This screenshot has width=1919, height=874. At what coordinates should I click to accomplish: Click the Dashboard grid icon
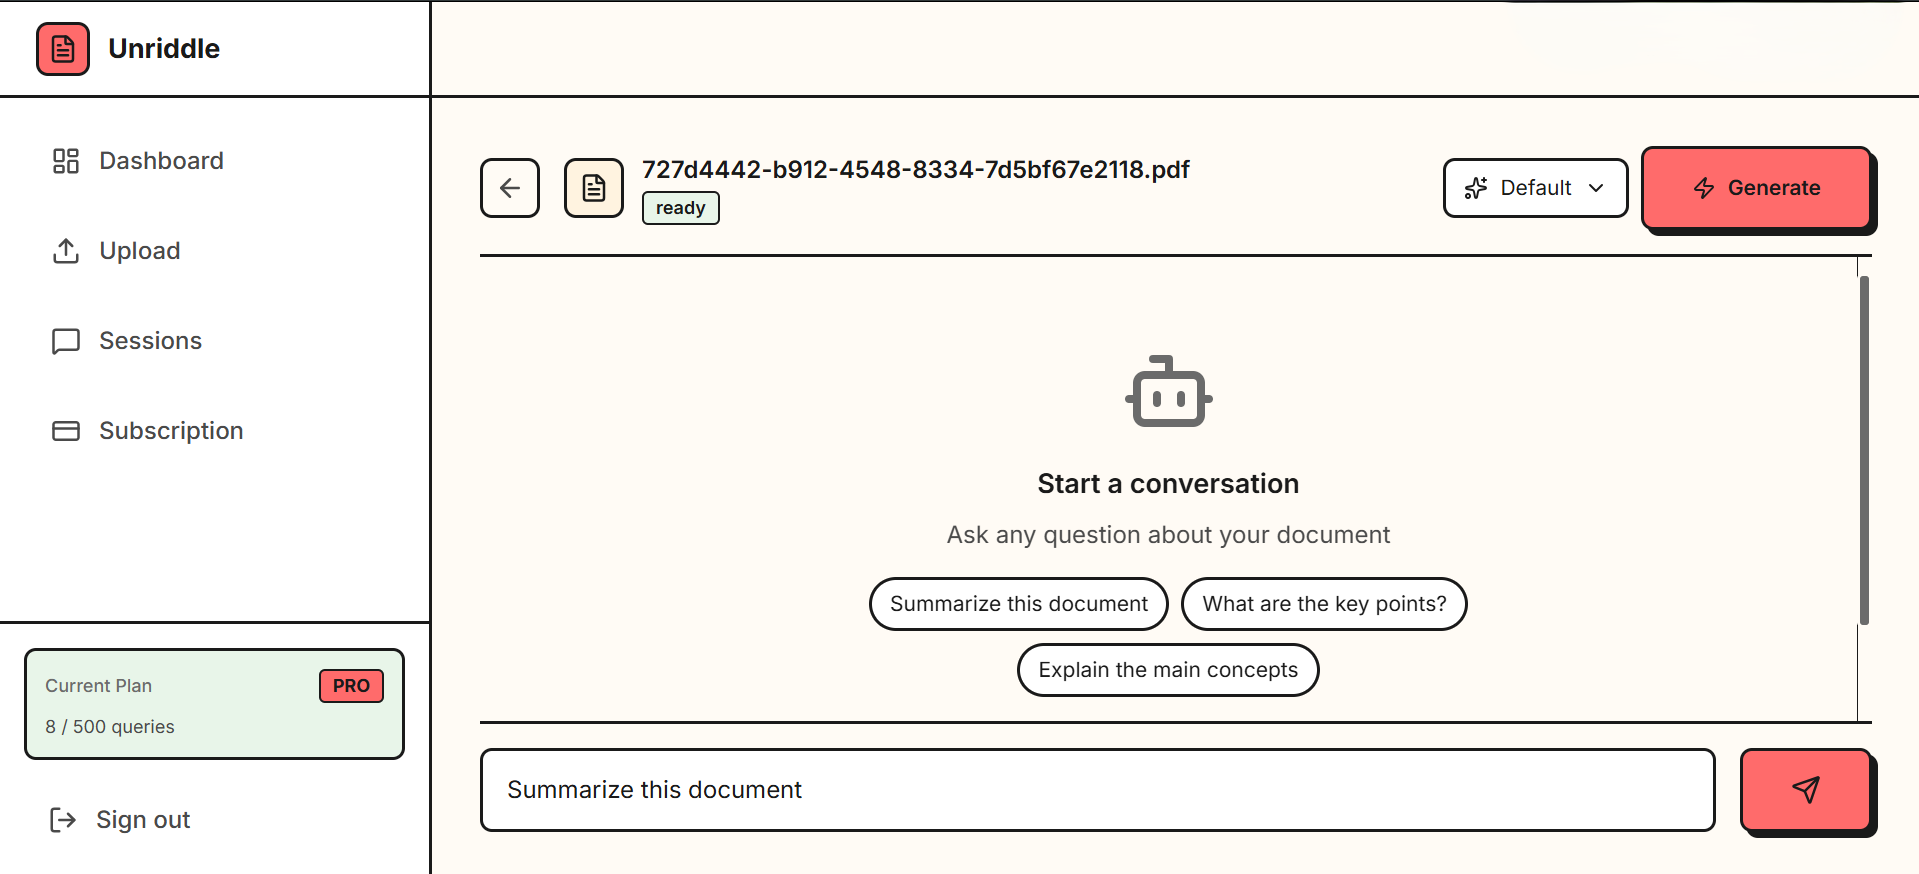(66, 161)
